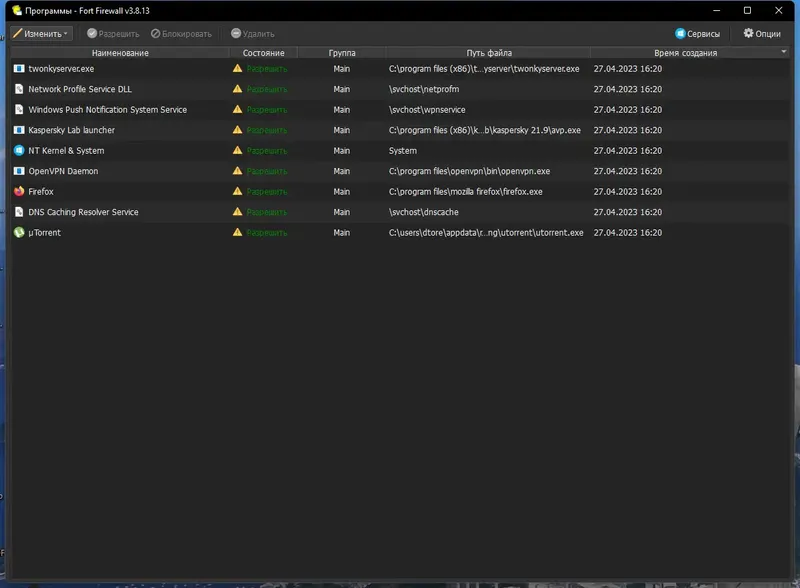Screen dimensions: 800x588
Task: Click warning triangle in DNS Caching Resolver row
Action: click(237, 211)
